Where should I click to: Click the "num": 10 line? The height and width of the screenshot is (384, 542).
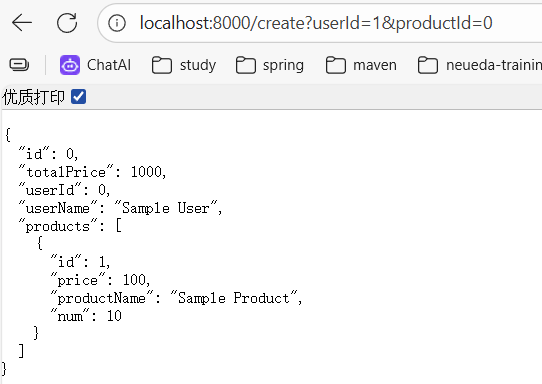pyautogui.click(x=86, y=316)
